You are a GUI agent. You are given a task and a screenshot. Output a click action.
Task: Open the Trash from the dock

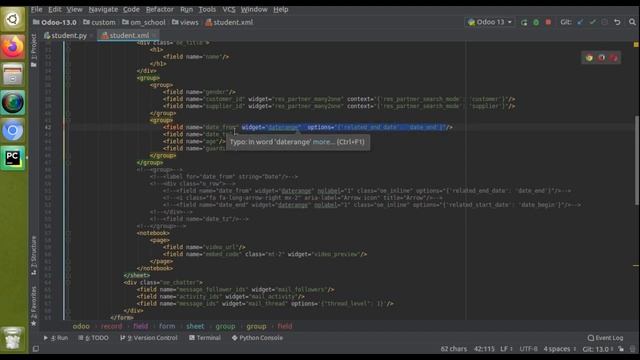tap(13, 338)
